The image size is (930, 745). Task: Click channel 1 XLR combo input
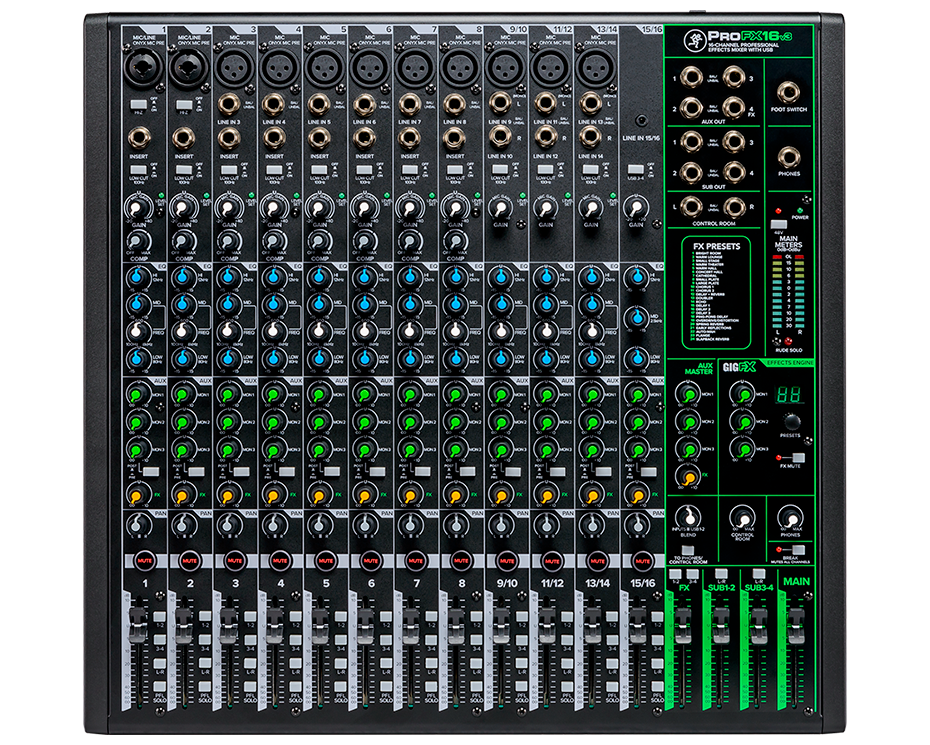point(143,69)
